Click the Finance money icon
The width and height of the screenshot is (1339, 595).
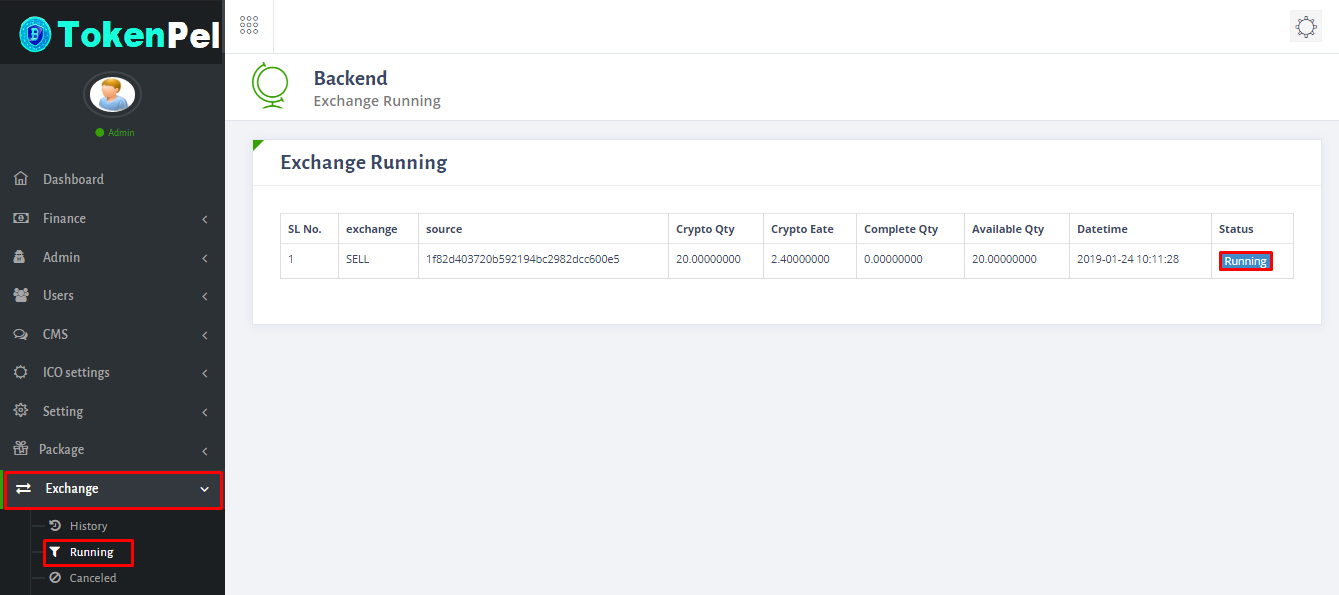click(21, 218)
